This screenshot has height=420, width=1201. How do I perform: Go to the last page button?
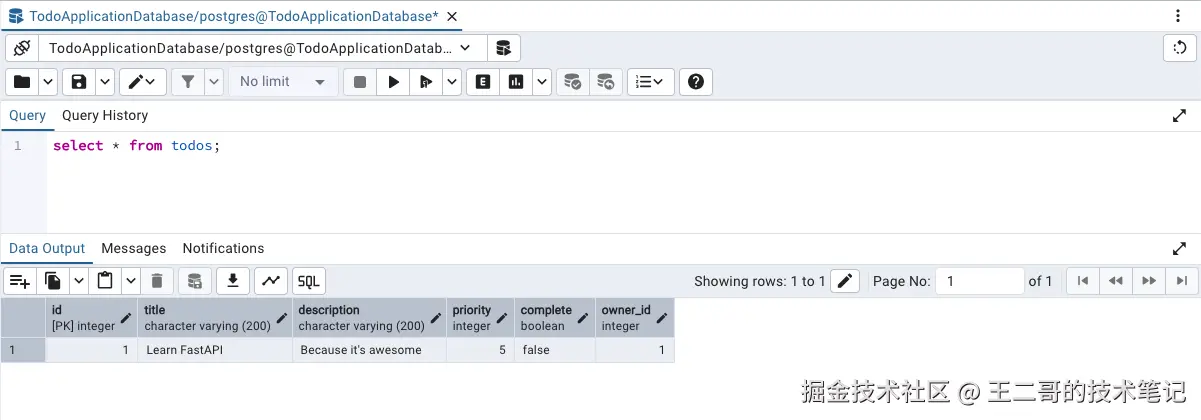tap(1181, 281)
